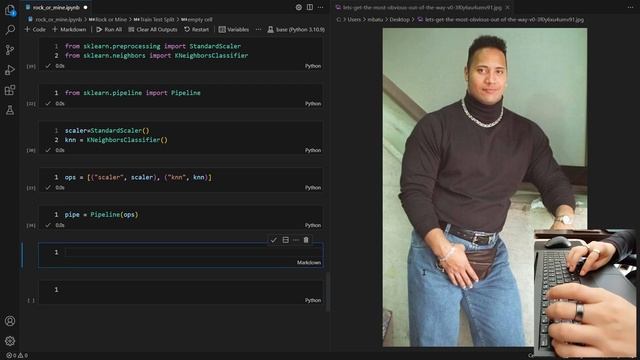Open More Actions in image editor group
Screen dimensions: 640x360
[631, 7]
